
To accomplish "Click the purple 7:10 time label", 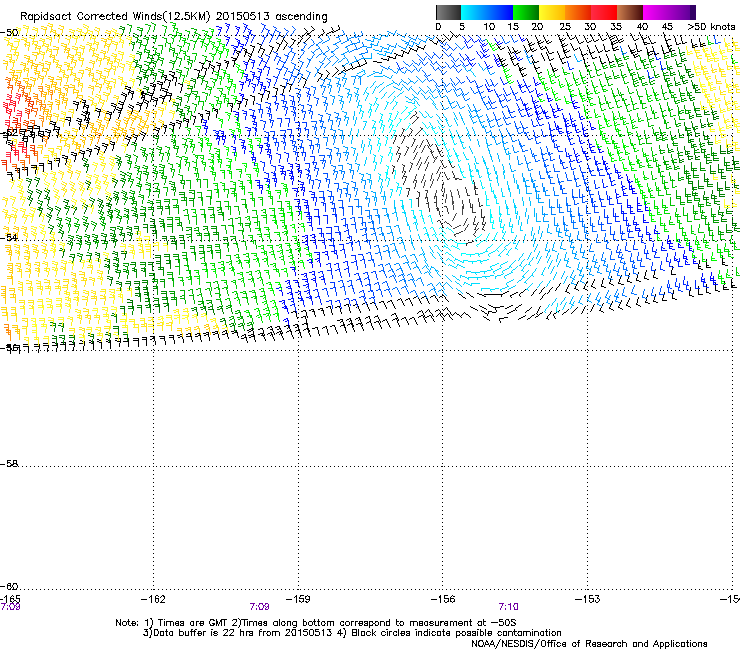I will 508,607.
